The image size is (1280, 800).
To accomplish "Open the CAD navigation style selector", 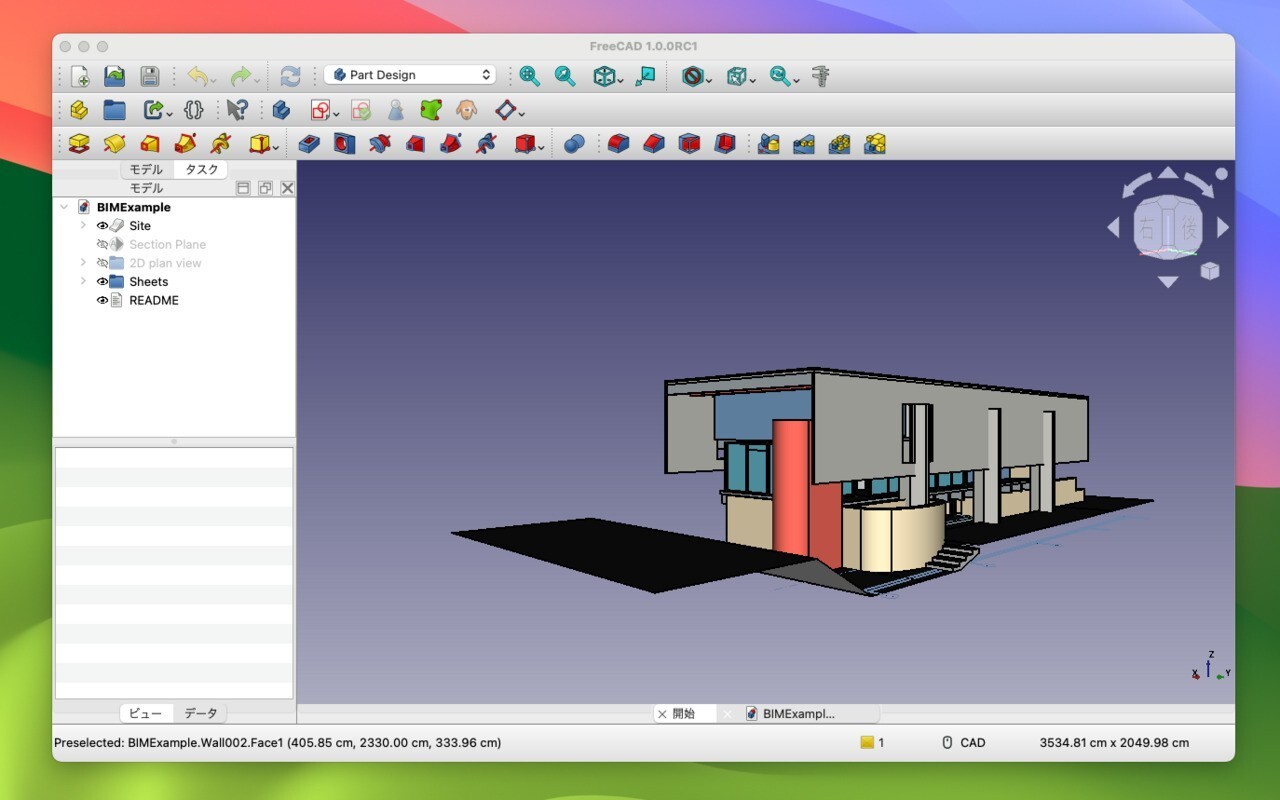I will [964, 743].
